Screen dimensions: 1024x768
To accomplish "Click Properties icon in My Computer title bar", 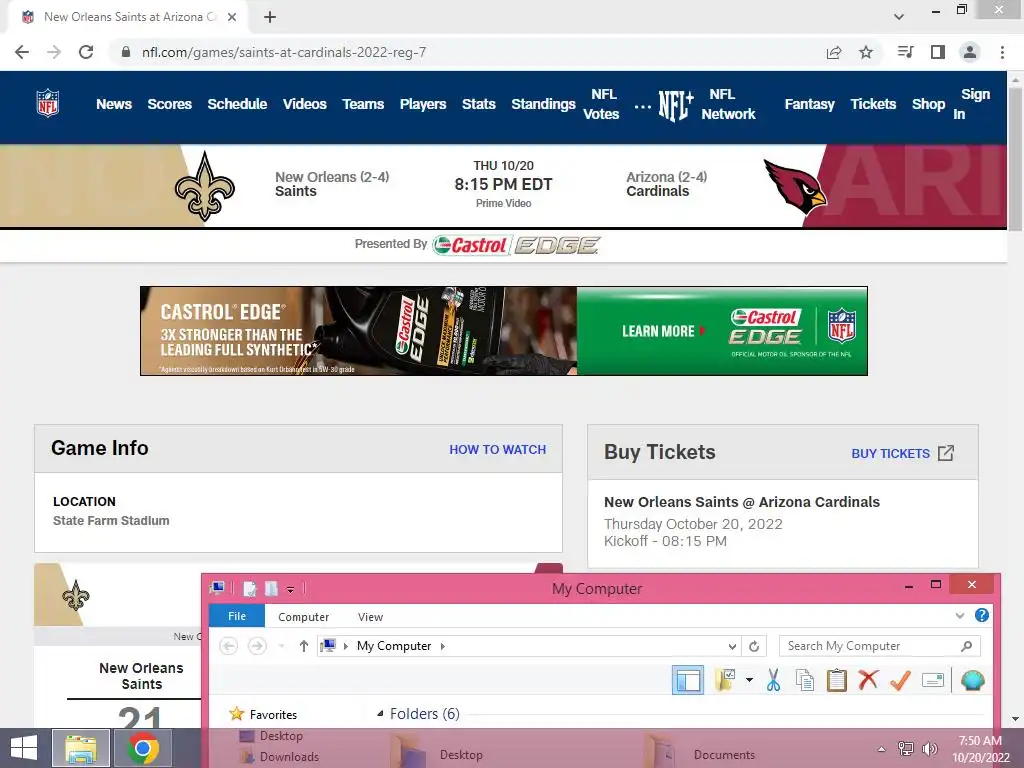I will click(x=249, y=588).
